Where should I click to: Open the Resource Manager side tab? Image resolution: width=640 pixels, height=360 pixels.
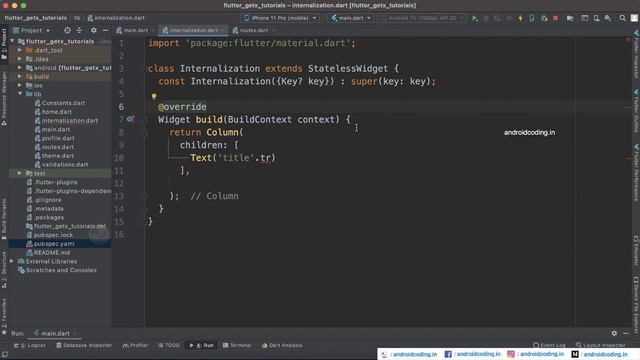[4, 99]
